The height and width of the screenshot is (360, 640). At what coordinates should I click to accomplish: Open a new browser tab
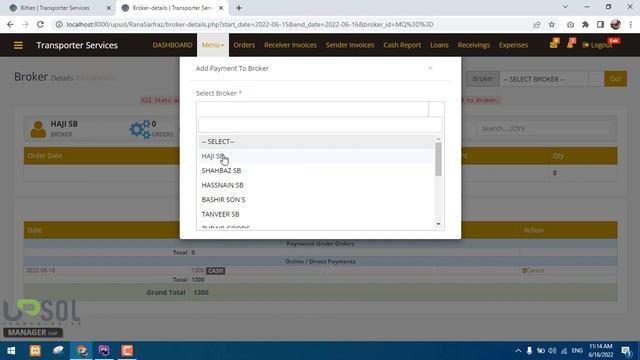[239, 8]
